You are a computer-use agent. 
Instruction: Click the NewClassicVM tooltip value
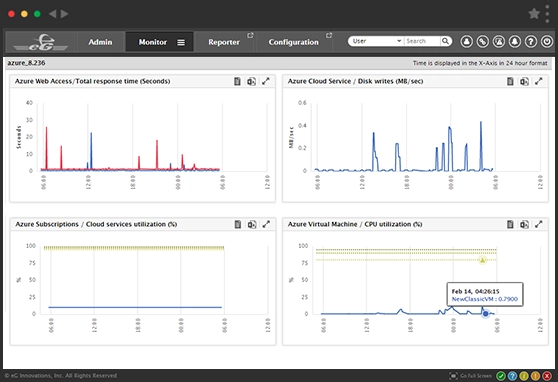pos(485,299)
